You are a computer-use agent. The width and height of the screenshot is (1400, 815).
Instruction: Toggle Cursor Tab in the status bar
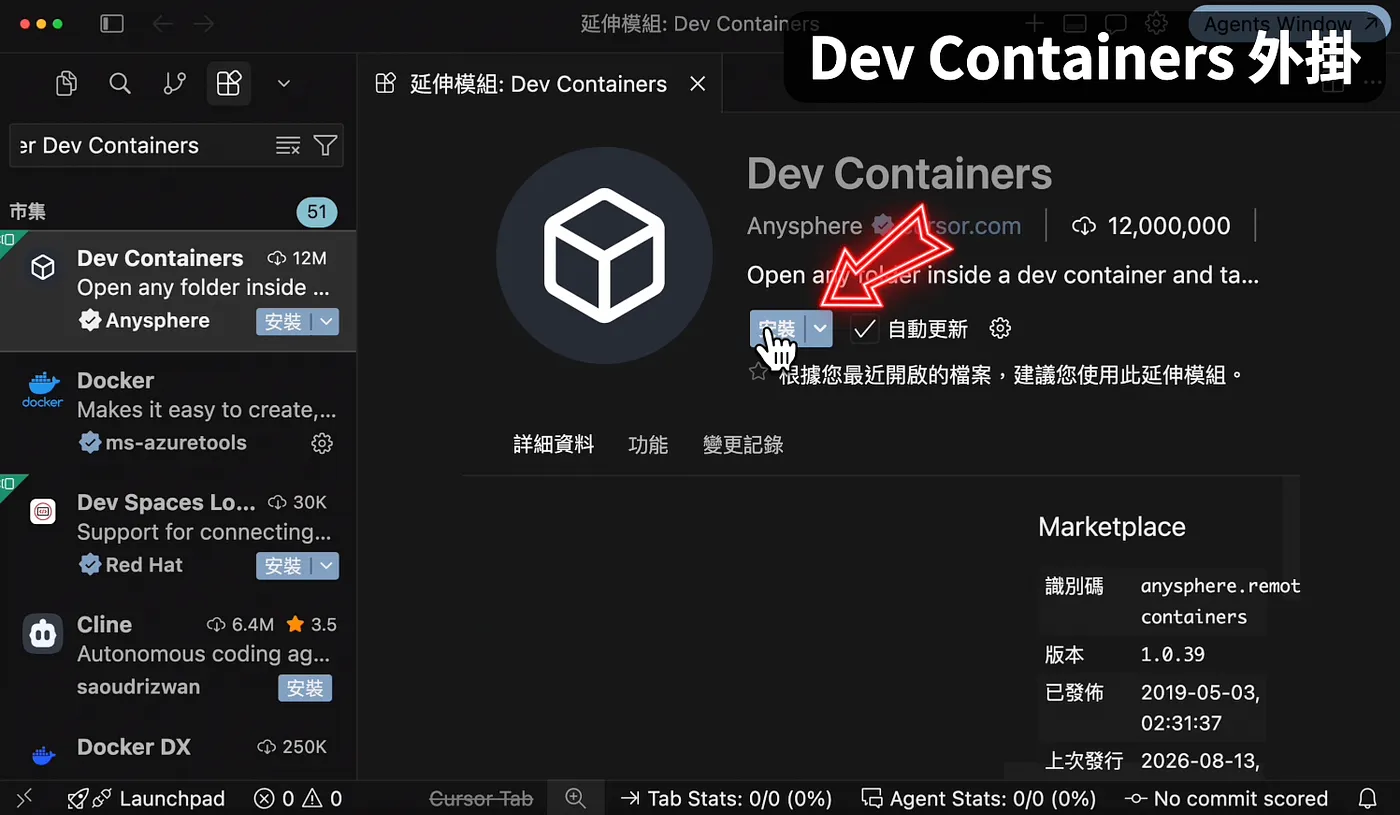(x=481, y=799)
